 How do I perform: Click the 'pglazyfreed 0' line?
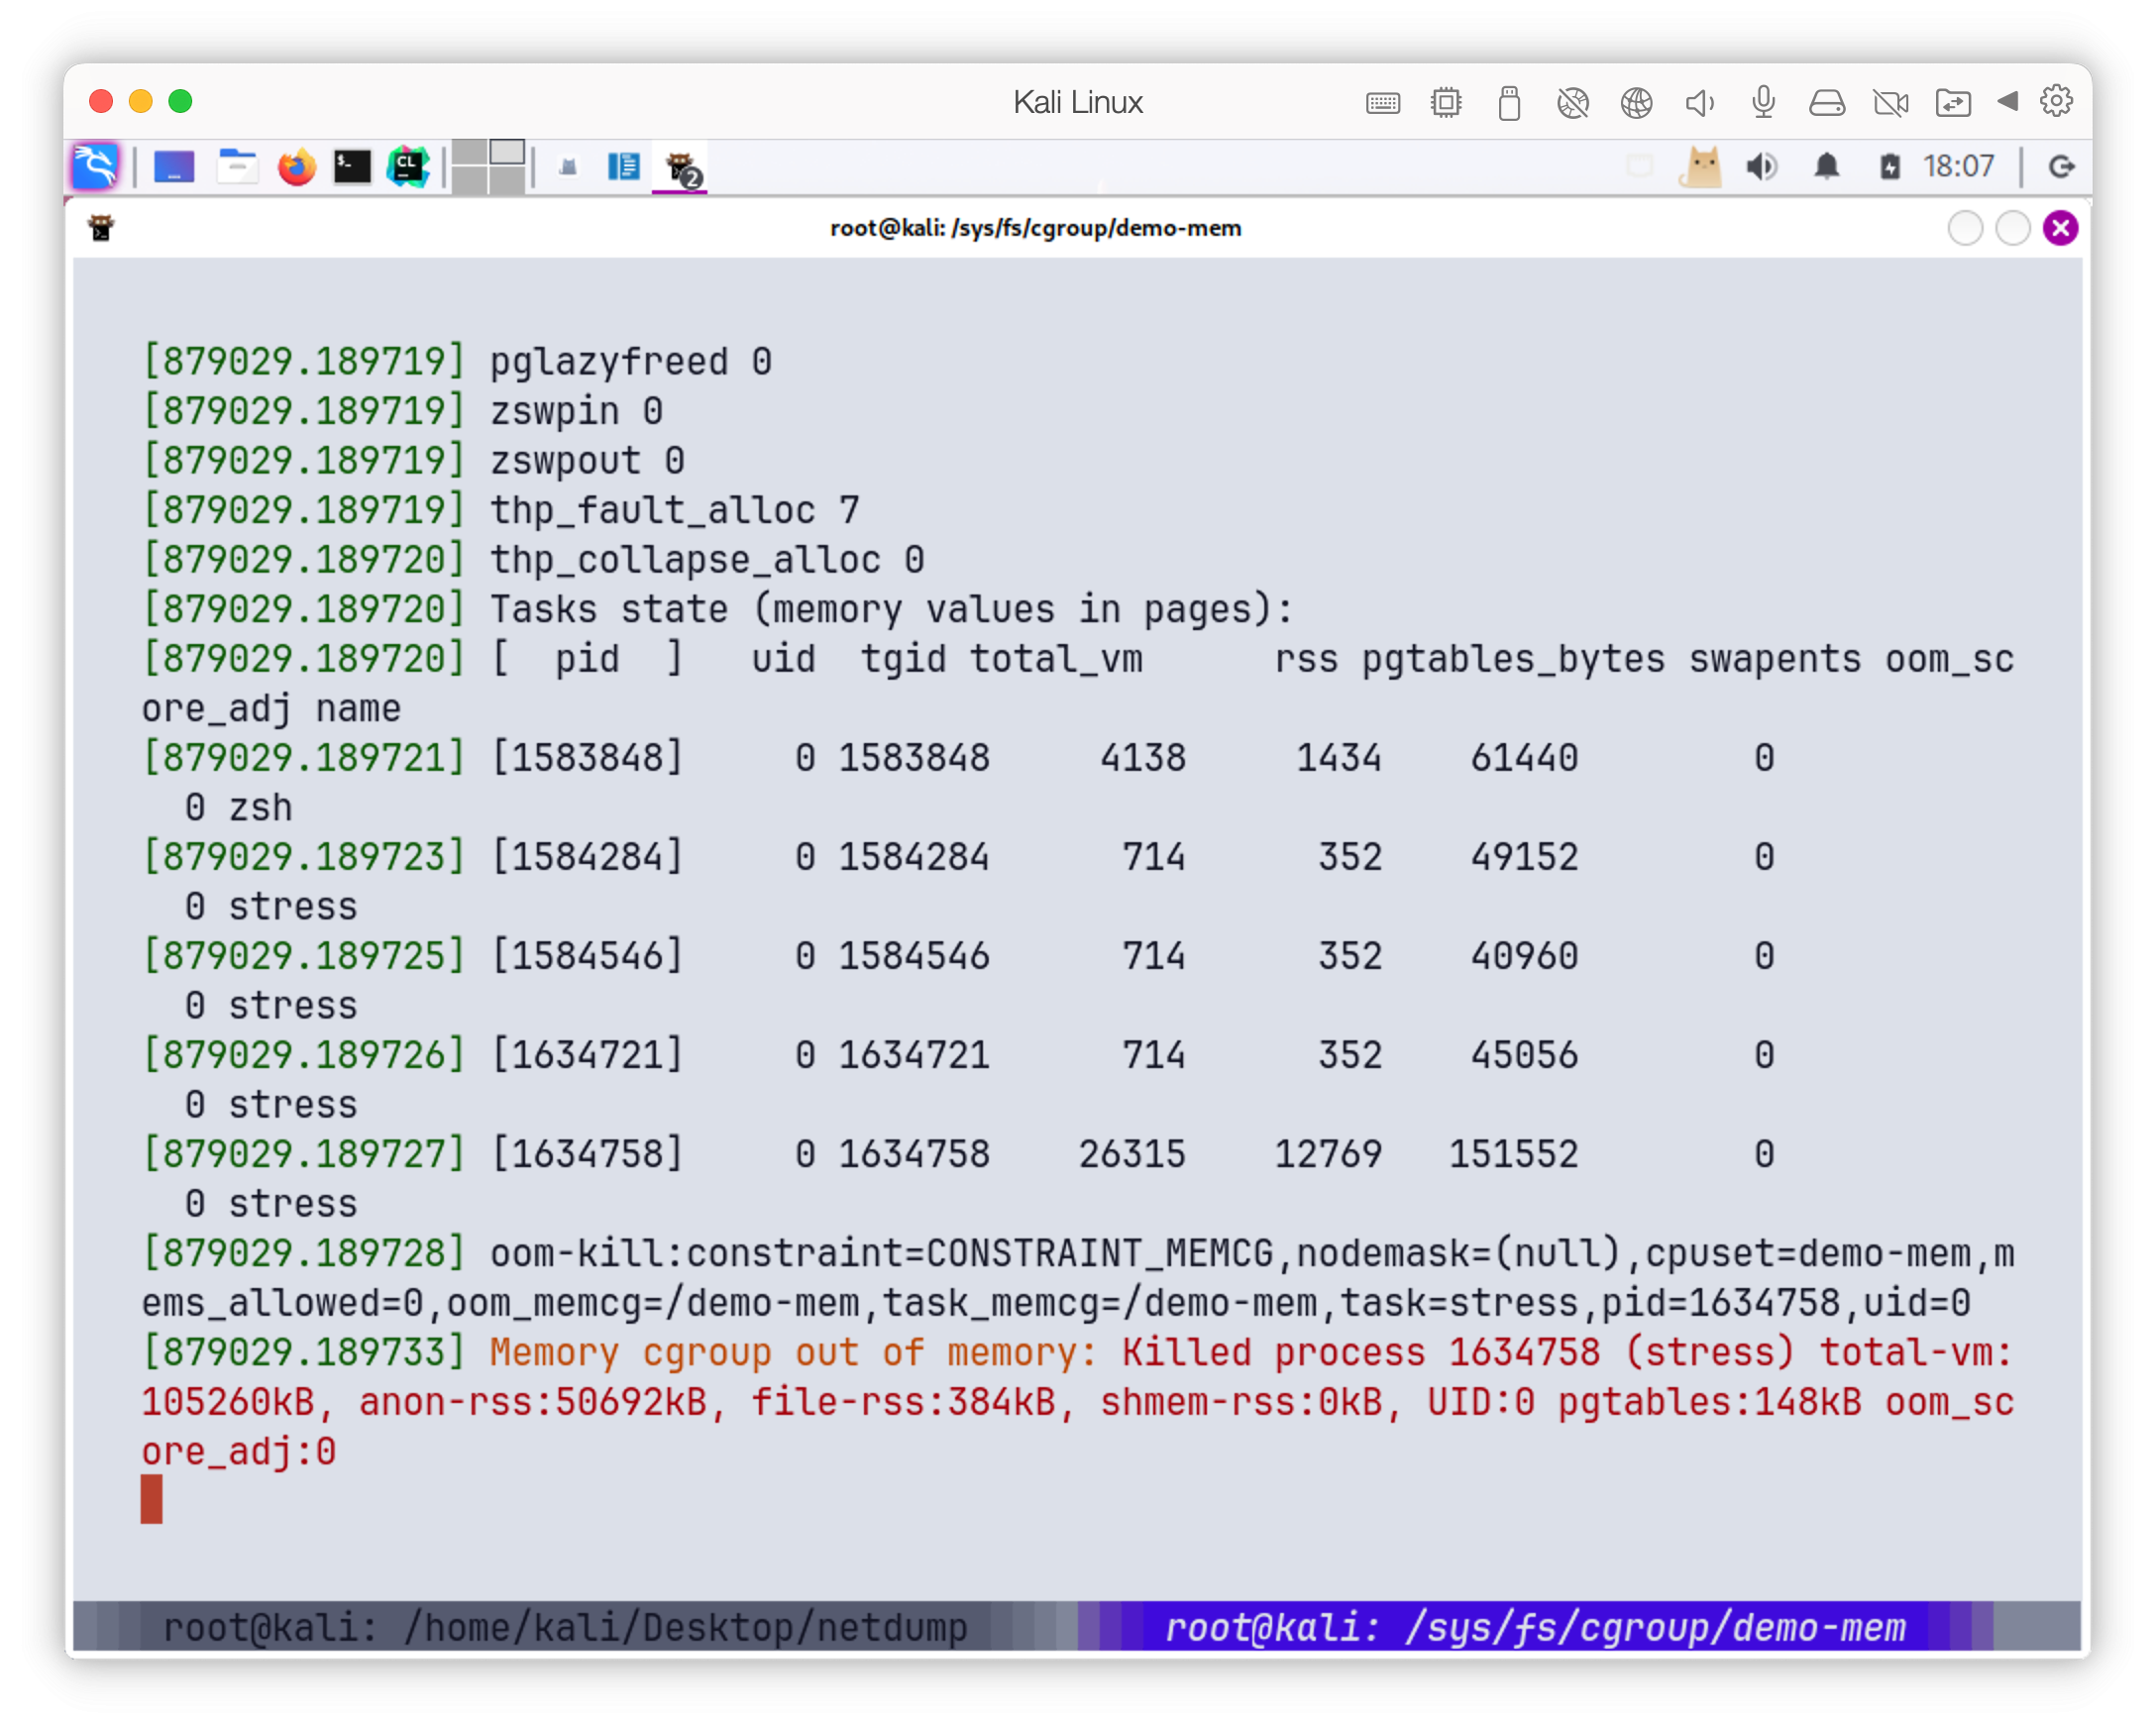[x=631, y=362]
